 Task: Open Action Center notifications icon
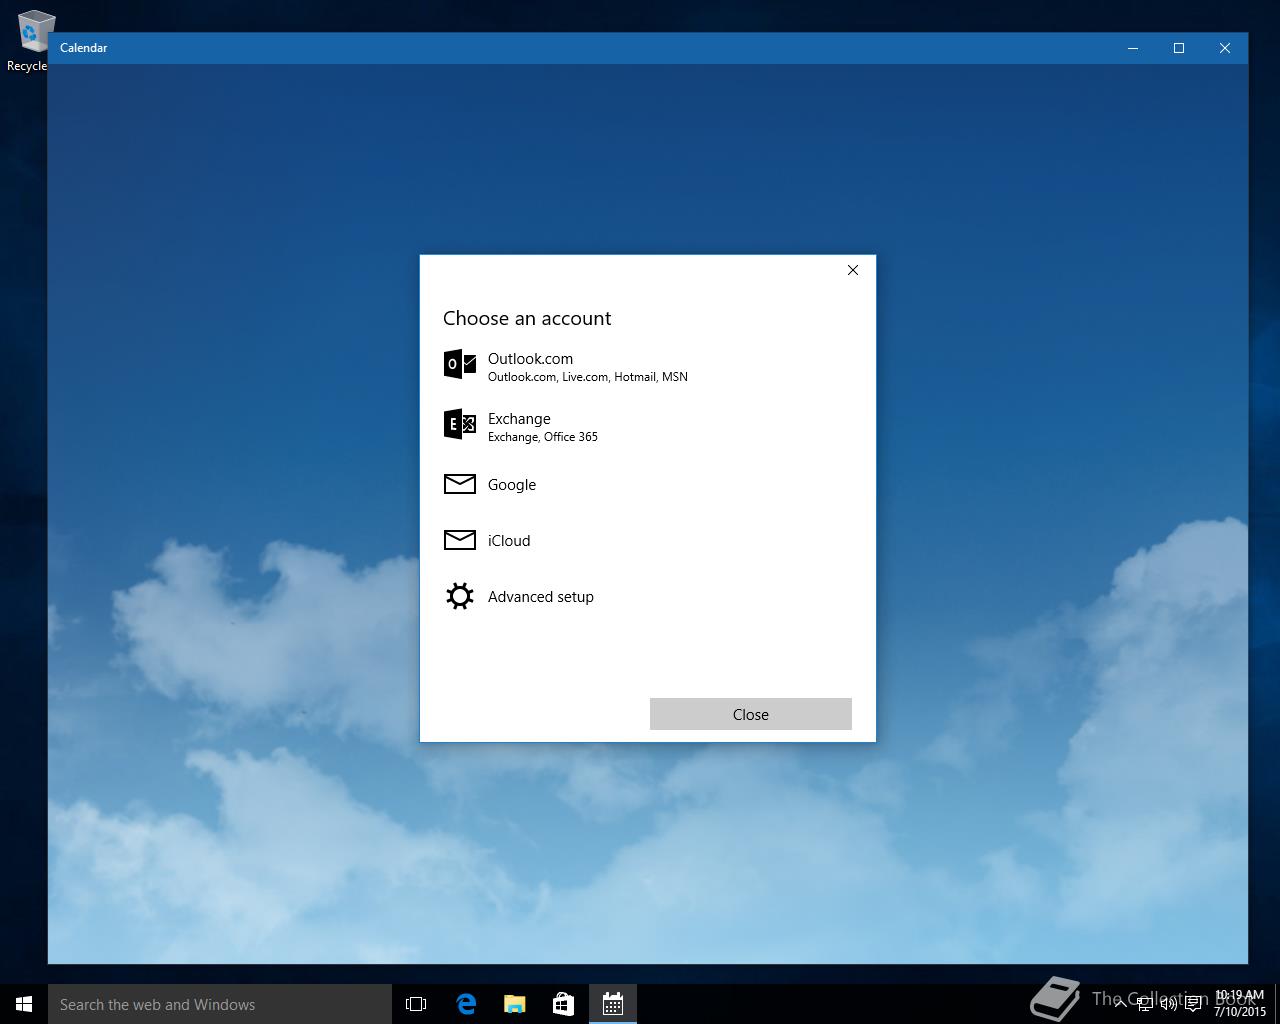point(1193,1004)
